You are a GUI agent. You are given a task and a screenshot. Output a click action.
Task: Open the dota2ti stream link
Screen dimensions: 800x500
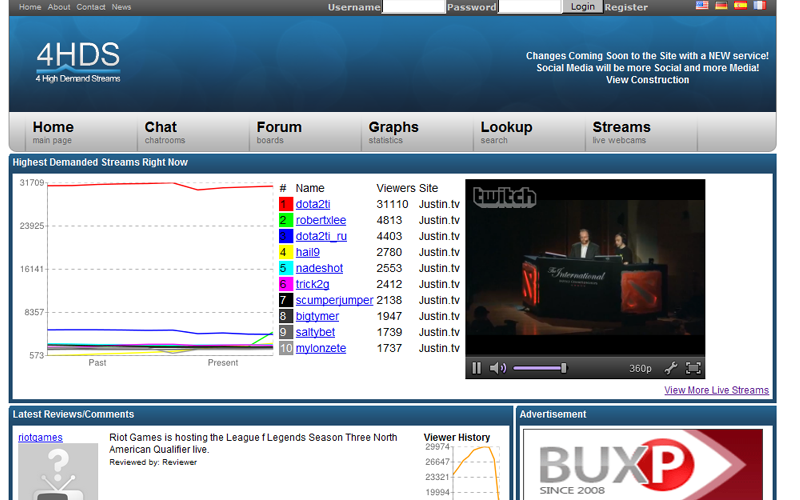point(312,204)
